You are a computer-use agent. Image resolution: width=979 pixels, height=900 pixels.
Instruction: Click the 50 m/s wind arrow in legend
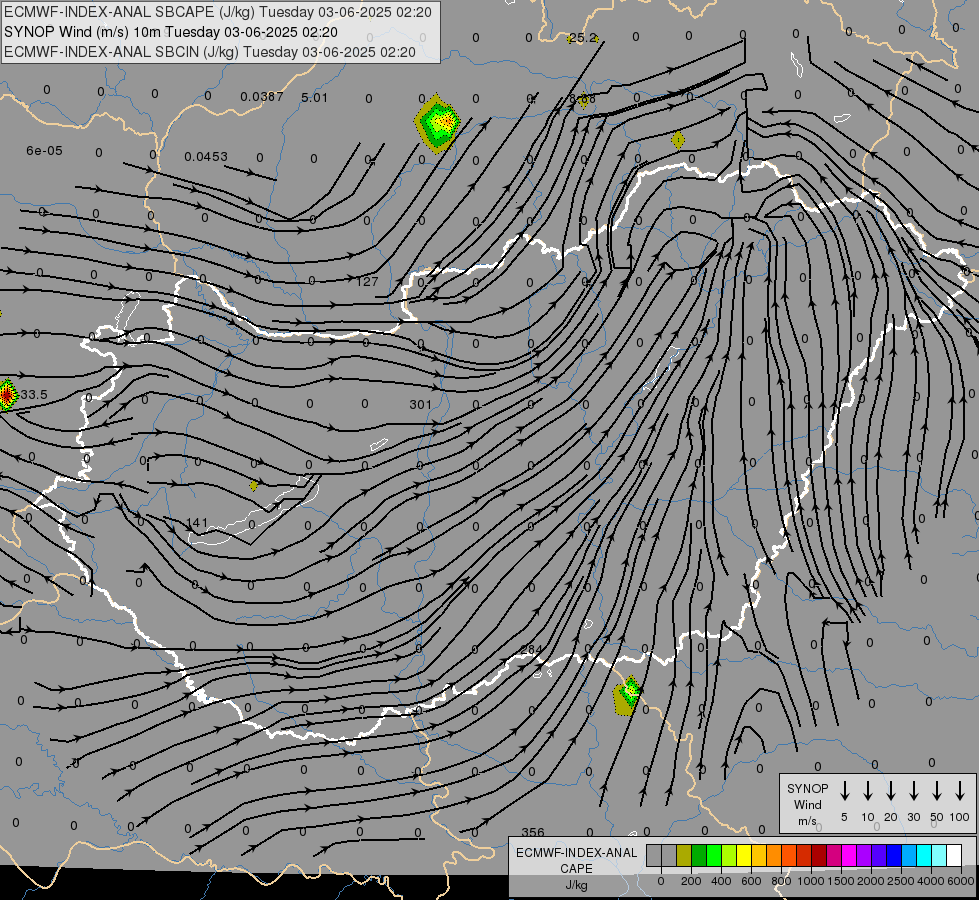click(937, 791)
